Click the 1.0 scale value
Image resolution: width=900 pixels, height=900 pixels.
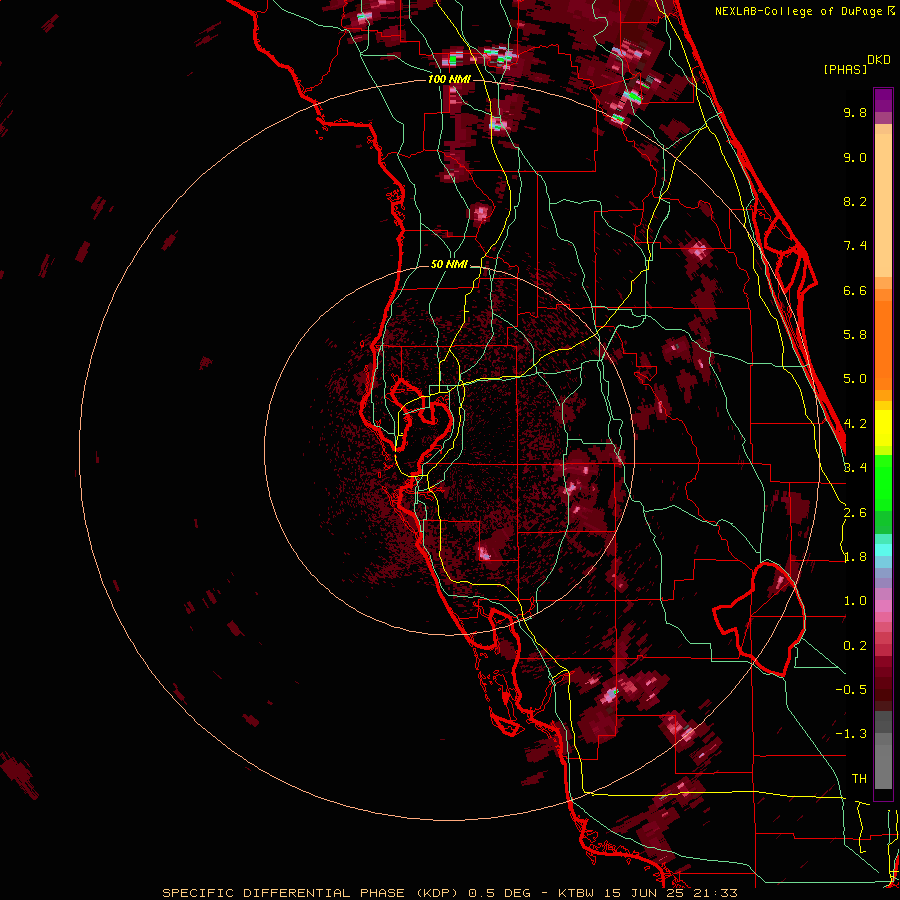click(x=855, y=601)
